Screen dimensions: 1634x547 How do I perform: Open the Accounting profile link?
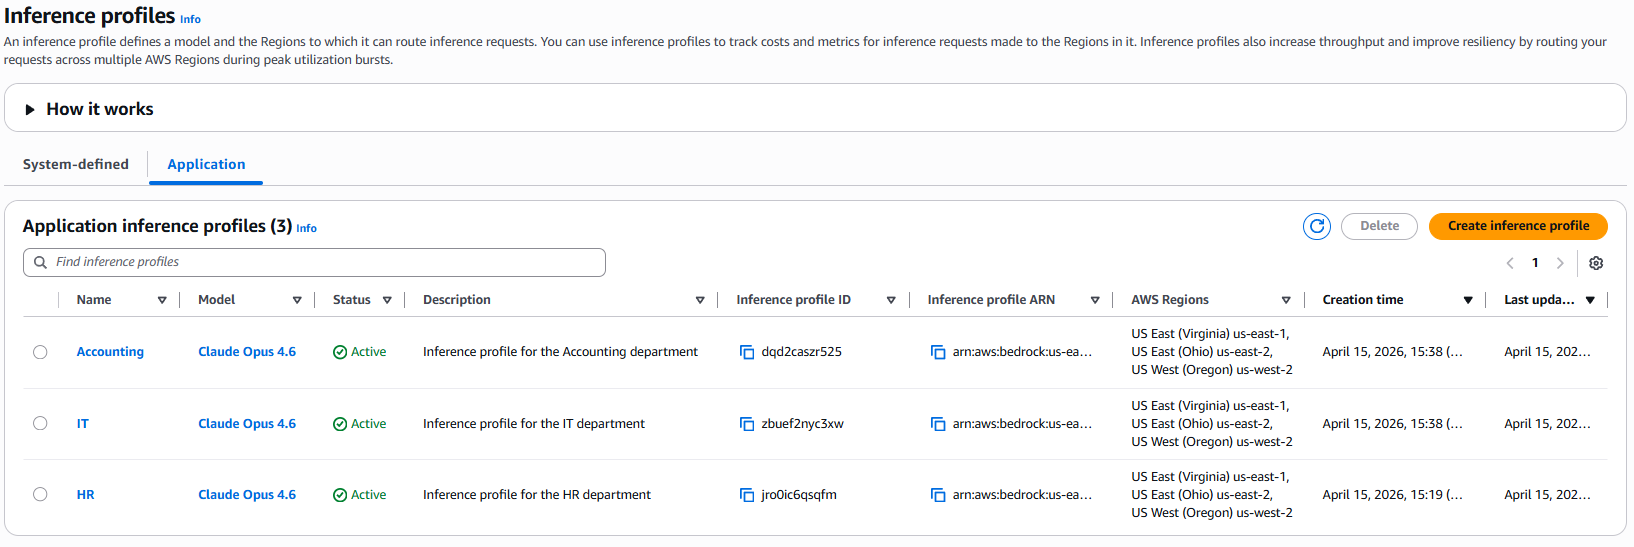point(110,352)
